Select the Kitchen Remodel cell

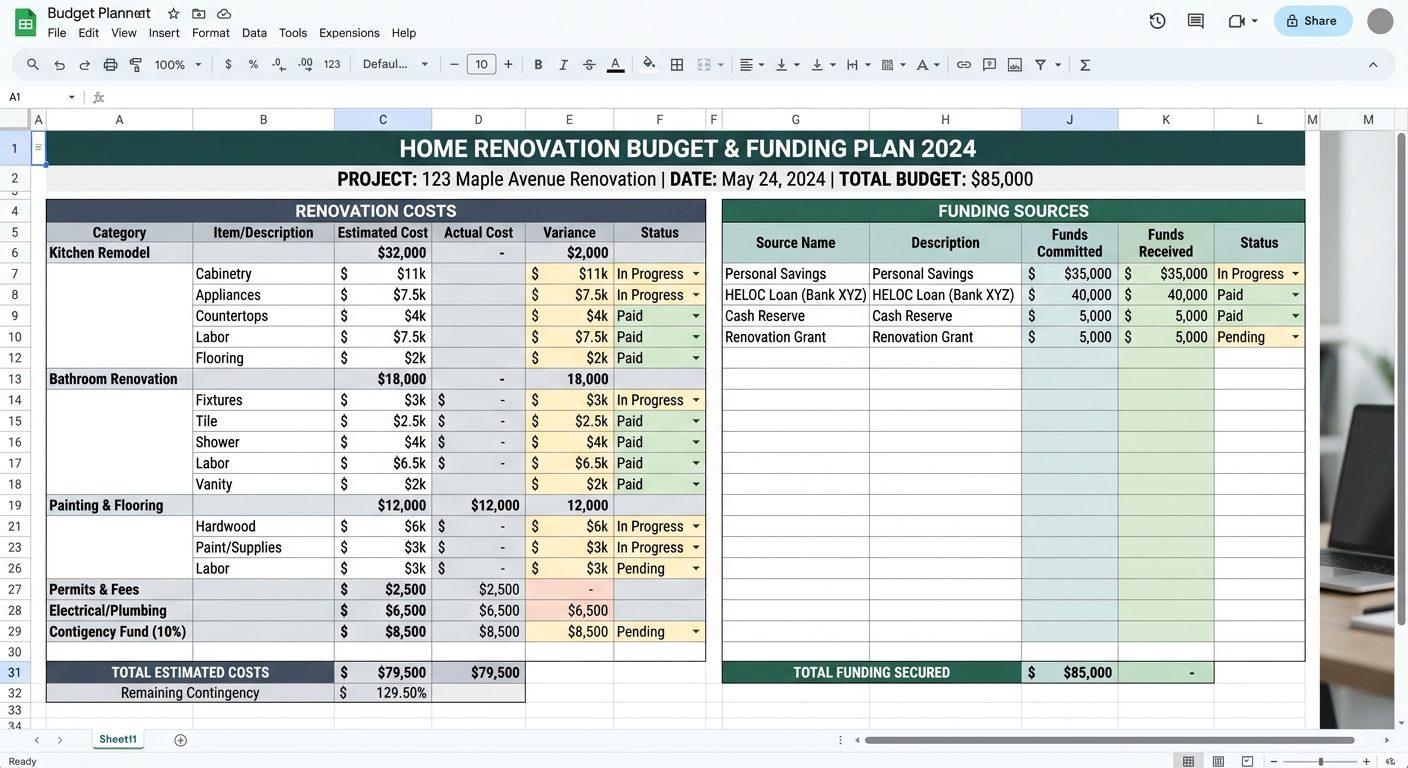[119, 253]
